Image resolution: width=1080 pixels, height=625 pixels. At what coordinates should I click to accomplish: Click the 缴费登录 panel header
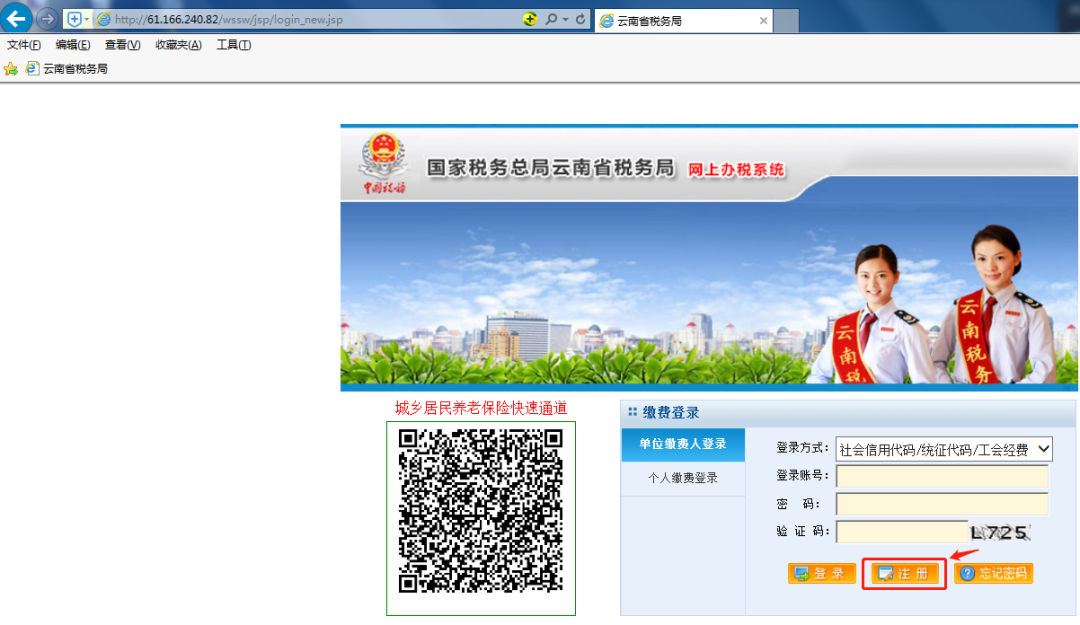848,413
